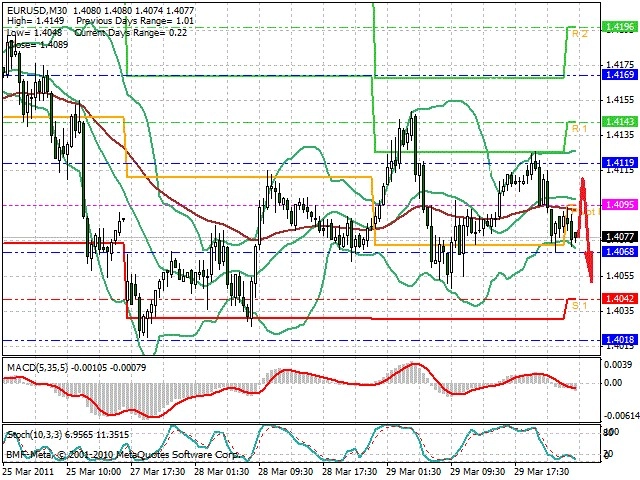Click the red 1.4042 S1 price label

tap(620, 299)
